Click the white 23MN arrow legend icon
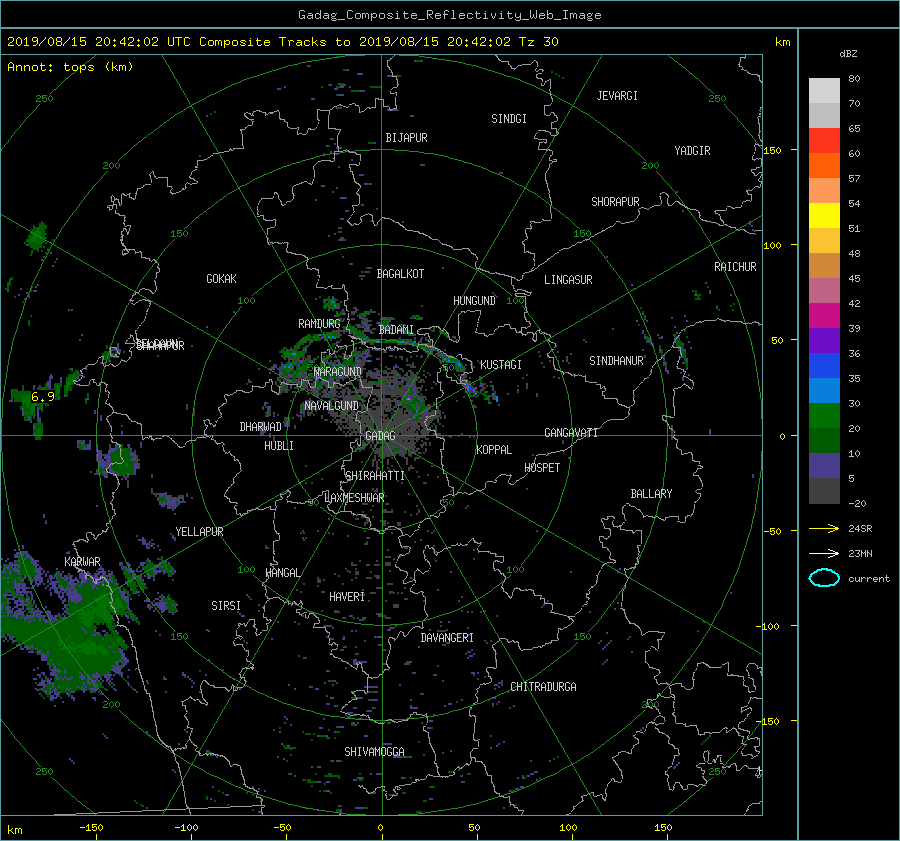The height and width of the screenshot is (841, 900). (824, 553)
